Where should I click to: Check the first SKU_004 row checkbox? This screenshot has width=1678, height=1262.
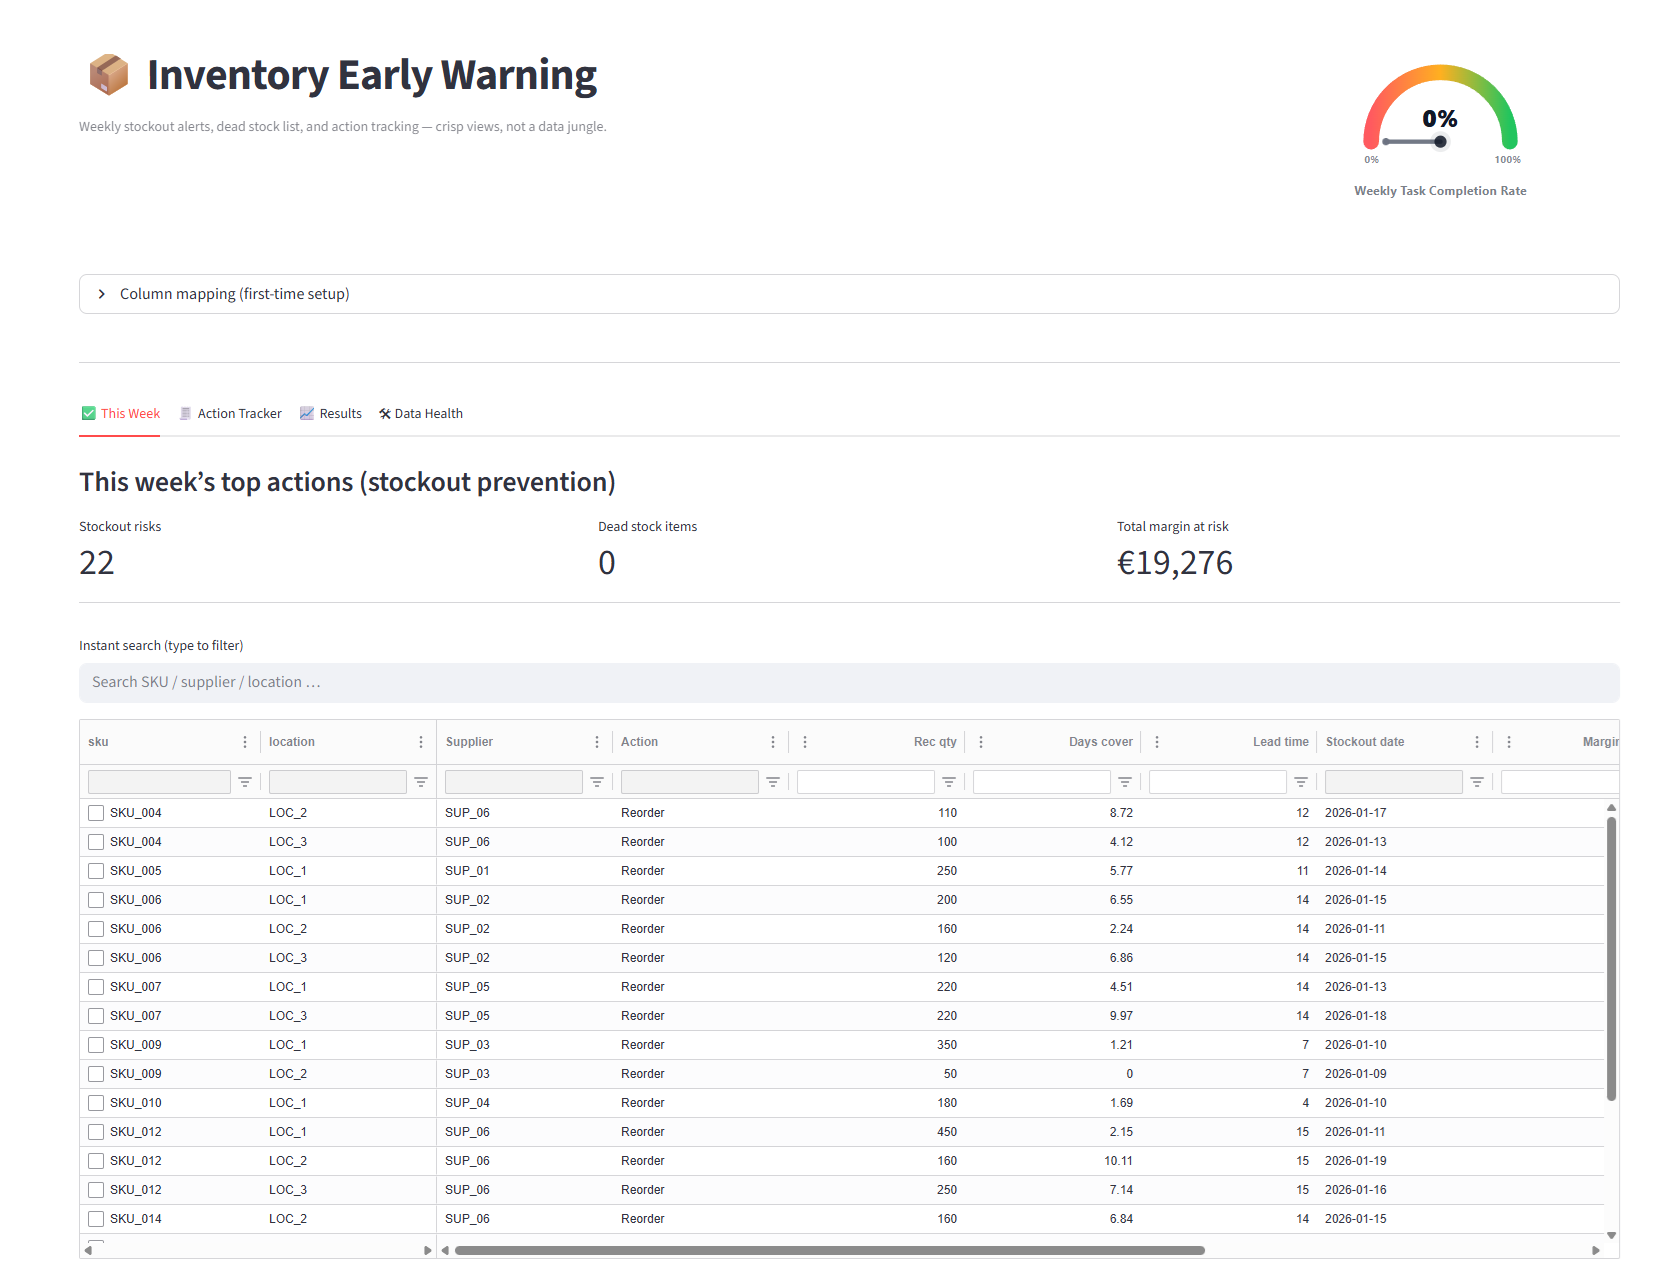click(x=95, y=813)
